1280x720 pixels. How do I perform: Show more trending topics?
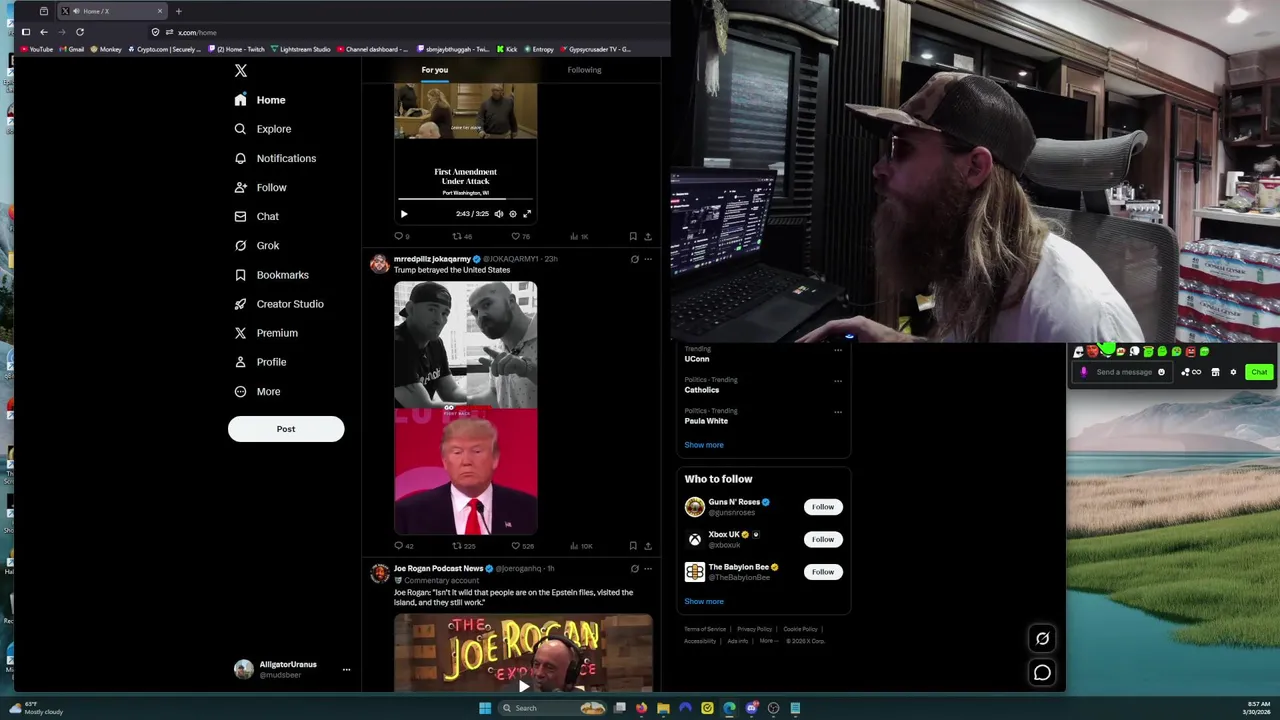tap(704, 445)
